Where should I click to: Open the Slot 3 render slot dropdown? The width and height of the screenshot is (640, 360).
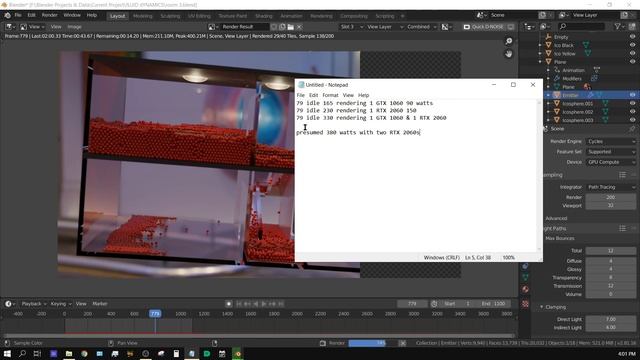351,27
